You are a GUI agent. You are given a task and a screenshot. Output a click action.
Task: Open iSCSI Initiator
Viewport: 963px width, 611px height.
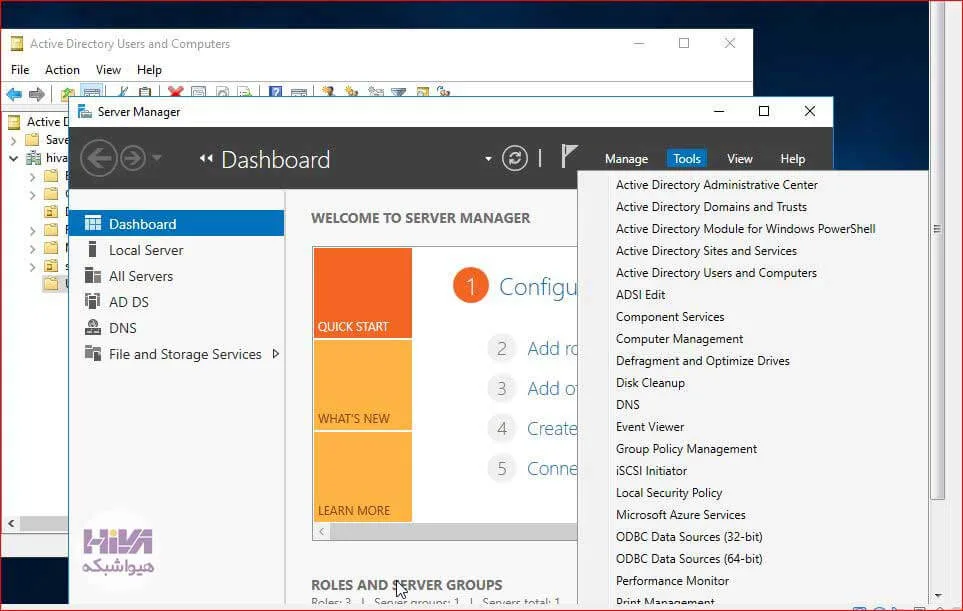coord(651,471)
